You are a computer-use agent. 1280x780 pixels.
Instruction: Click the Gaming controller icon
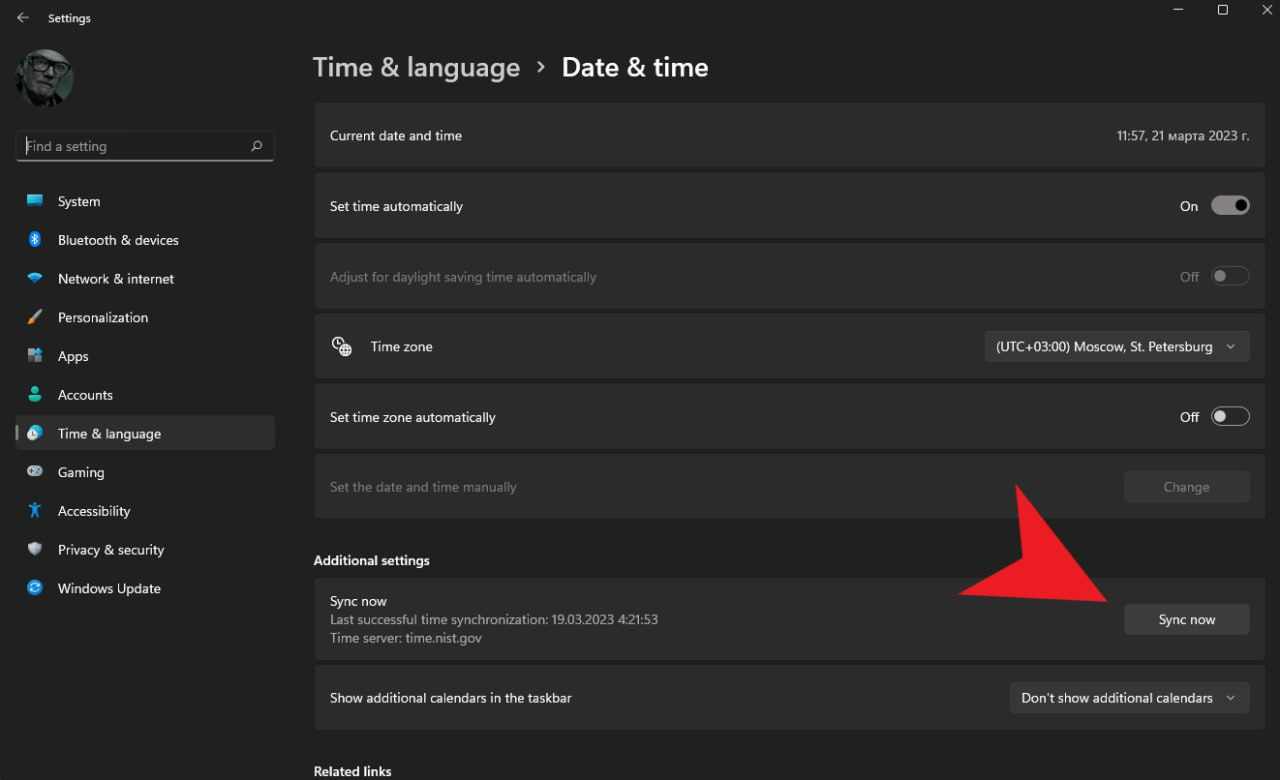pyautogui.click(x=35, y=472)
